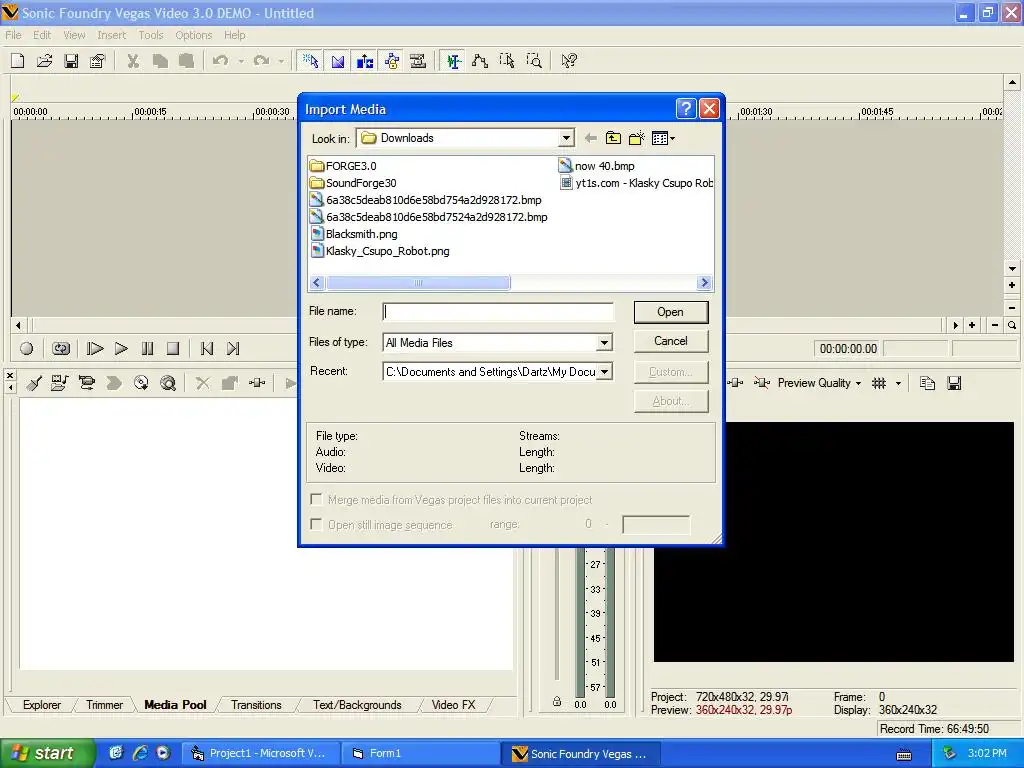Screen dimensions: 1024x768
Task: Open the overlay grid dropdown arrow
Action: point(899,383)
